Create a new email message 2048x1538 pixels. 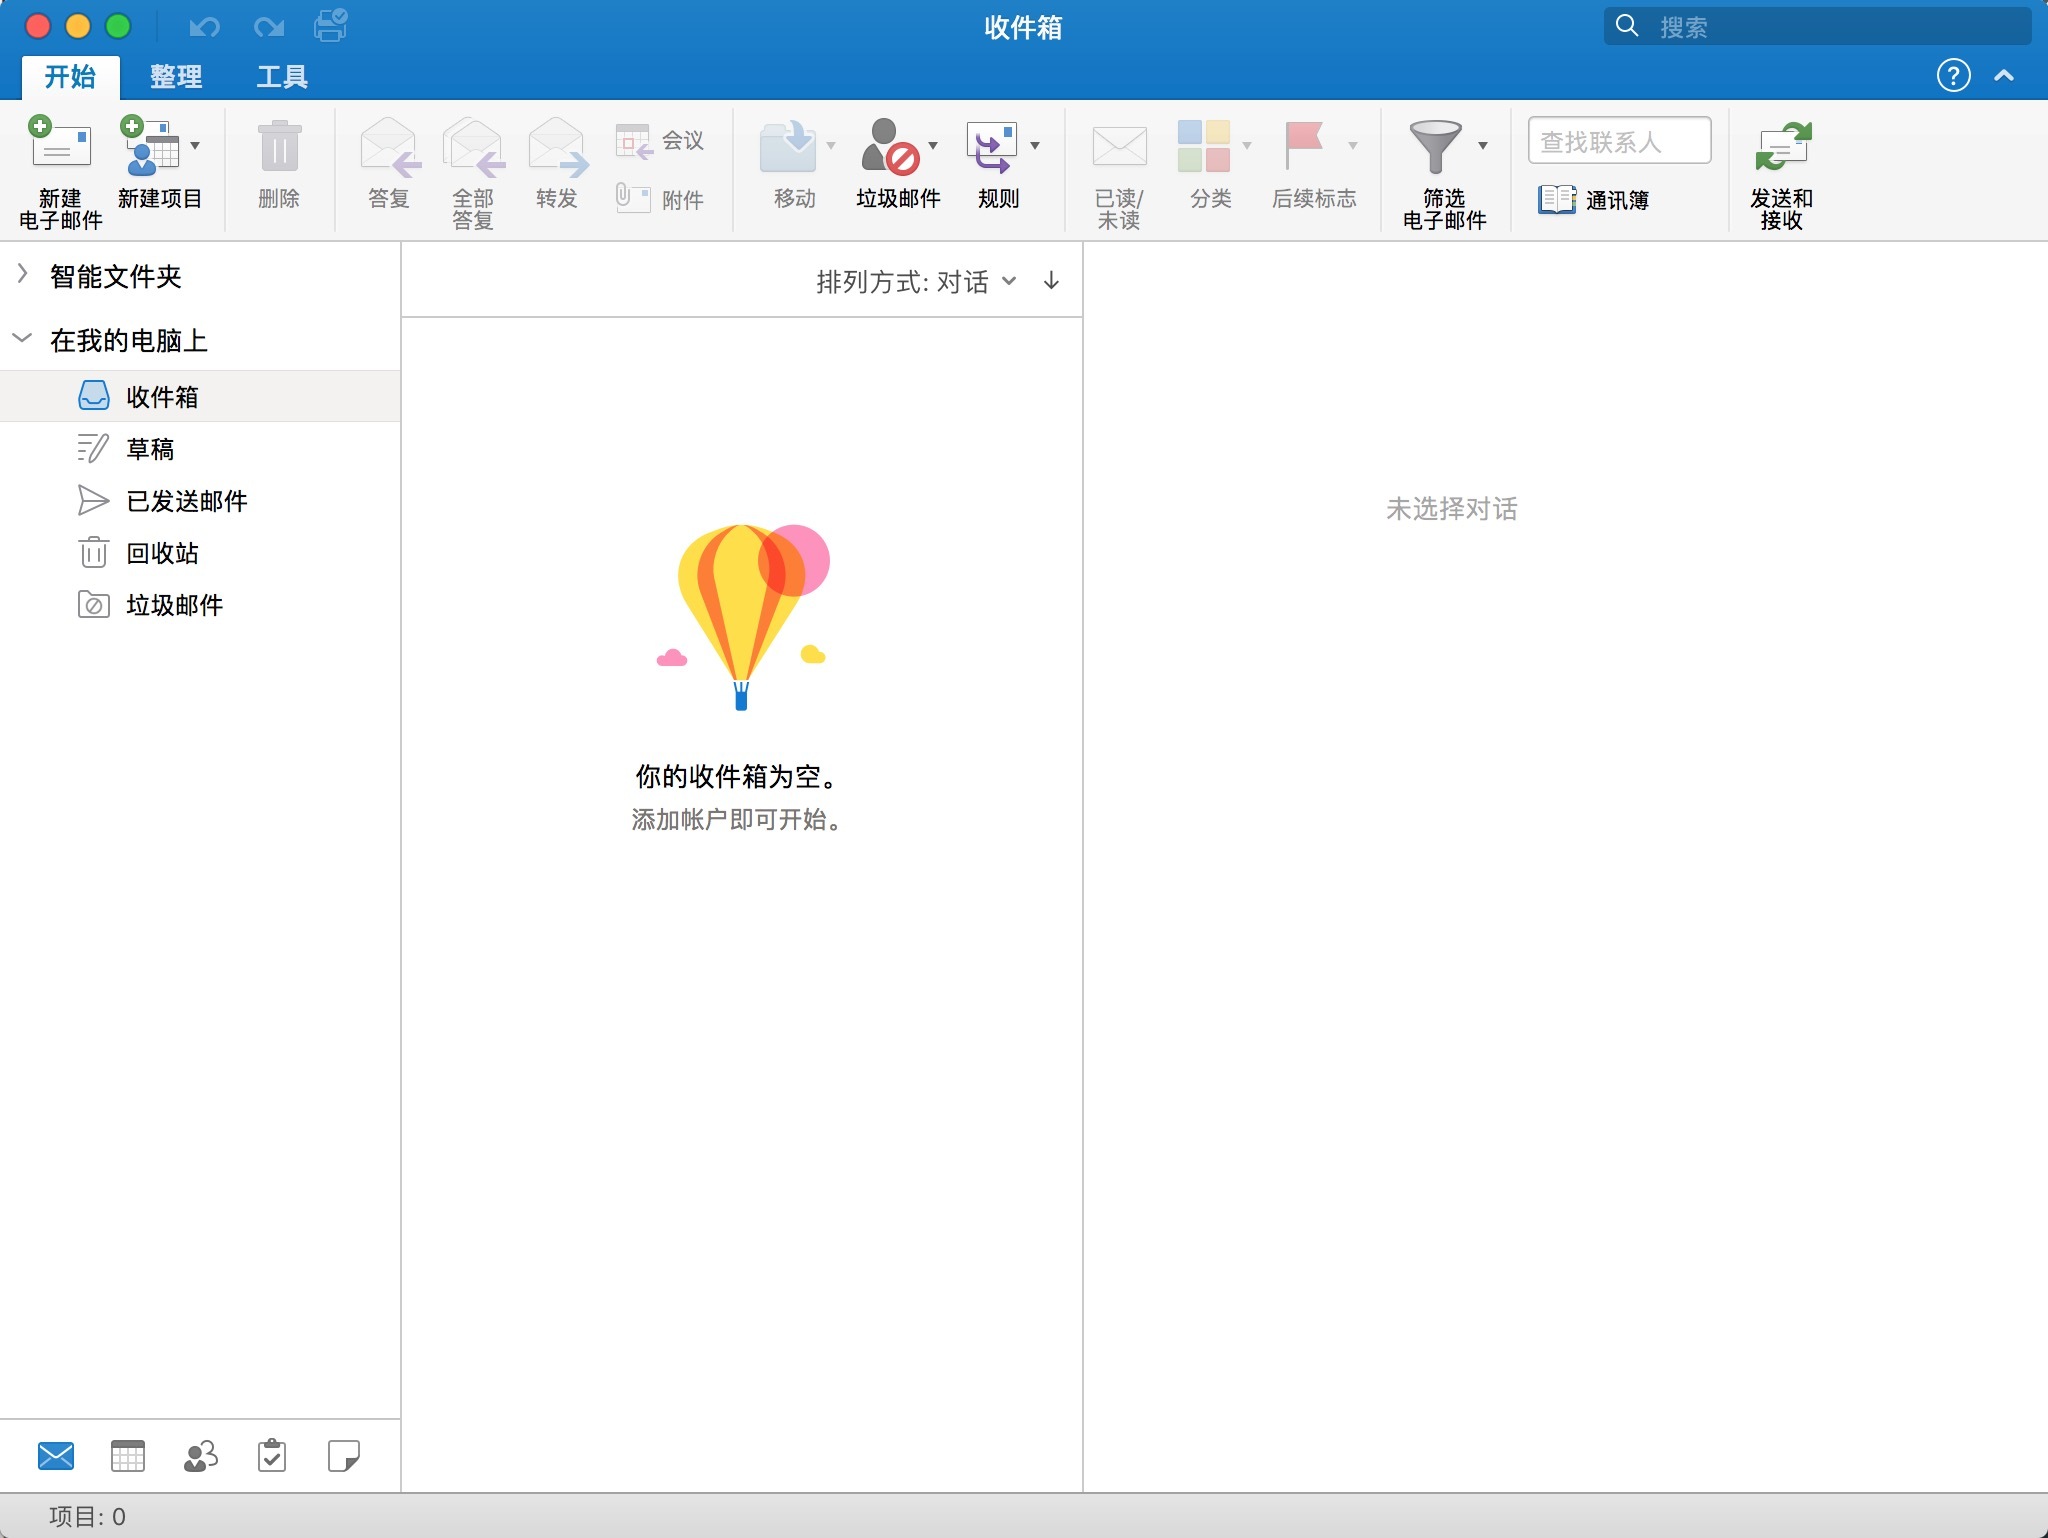(x=60, y=170)
